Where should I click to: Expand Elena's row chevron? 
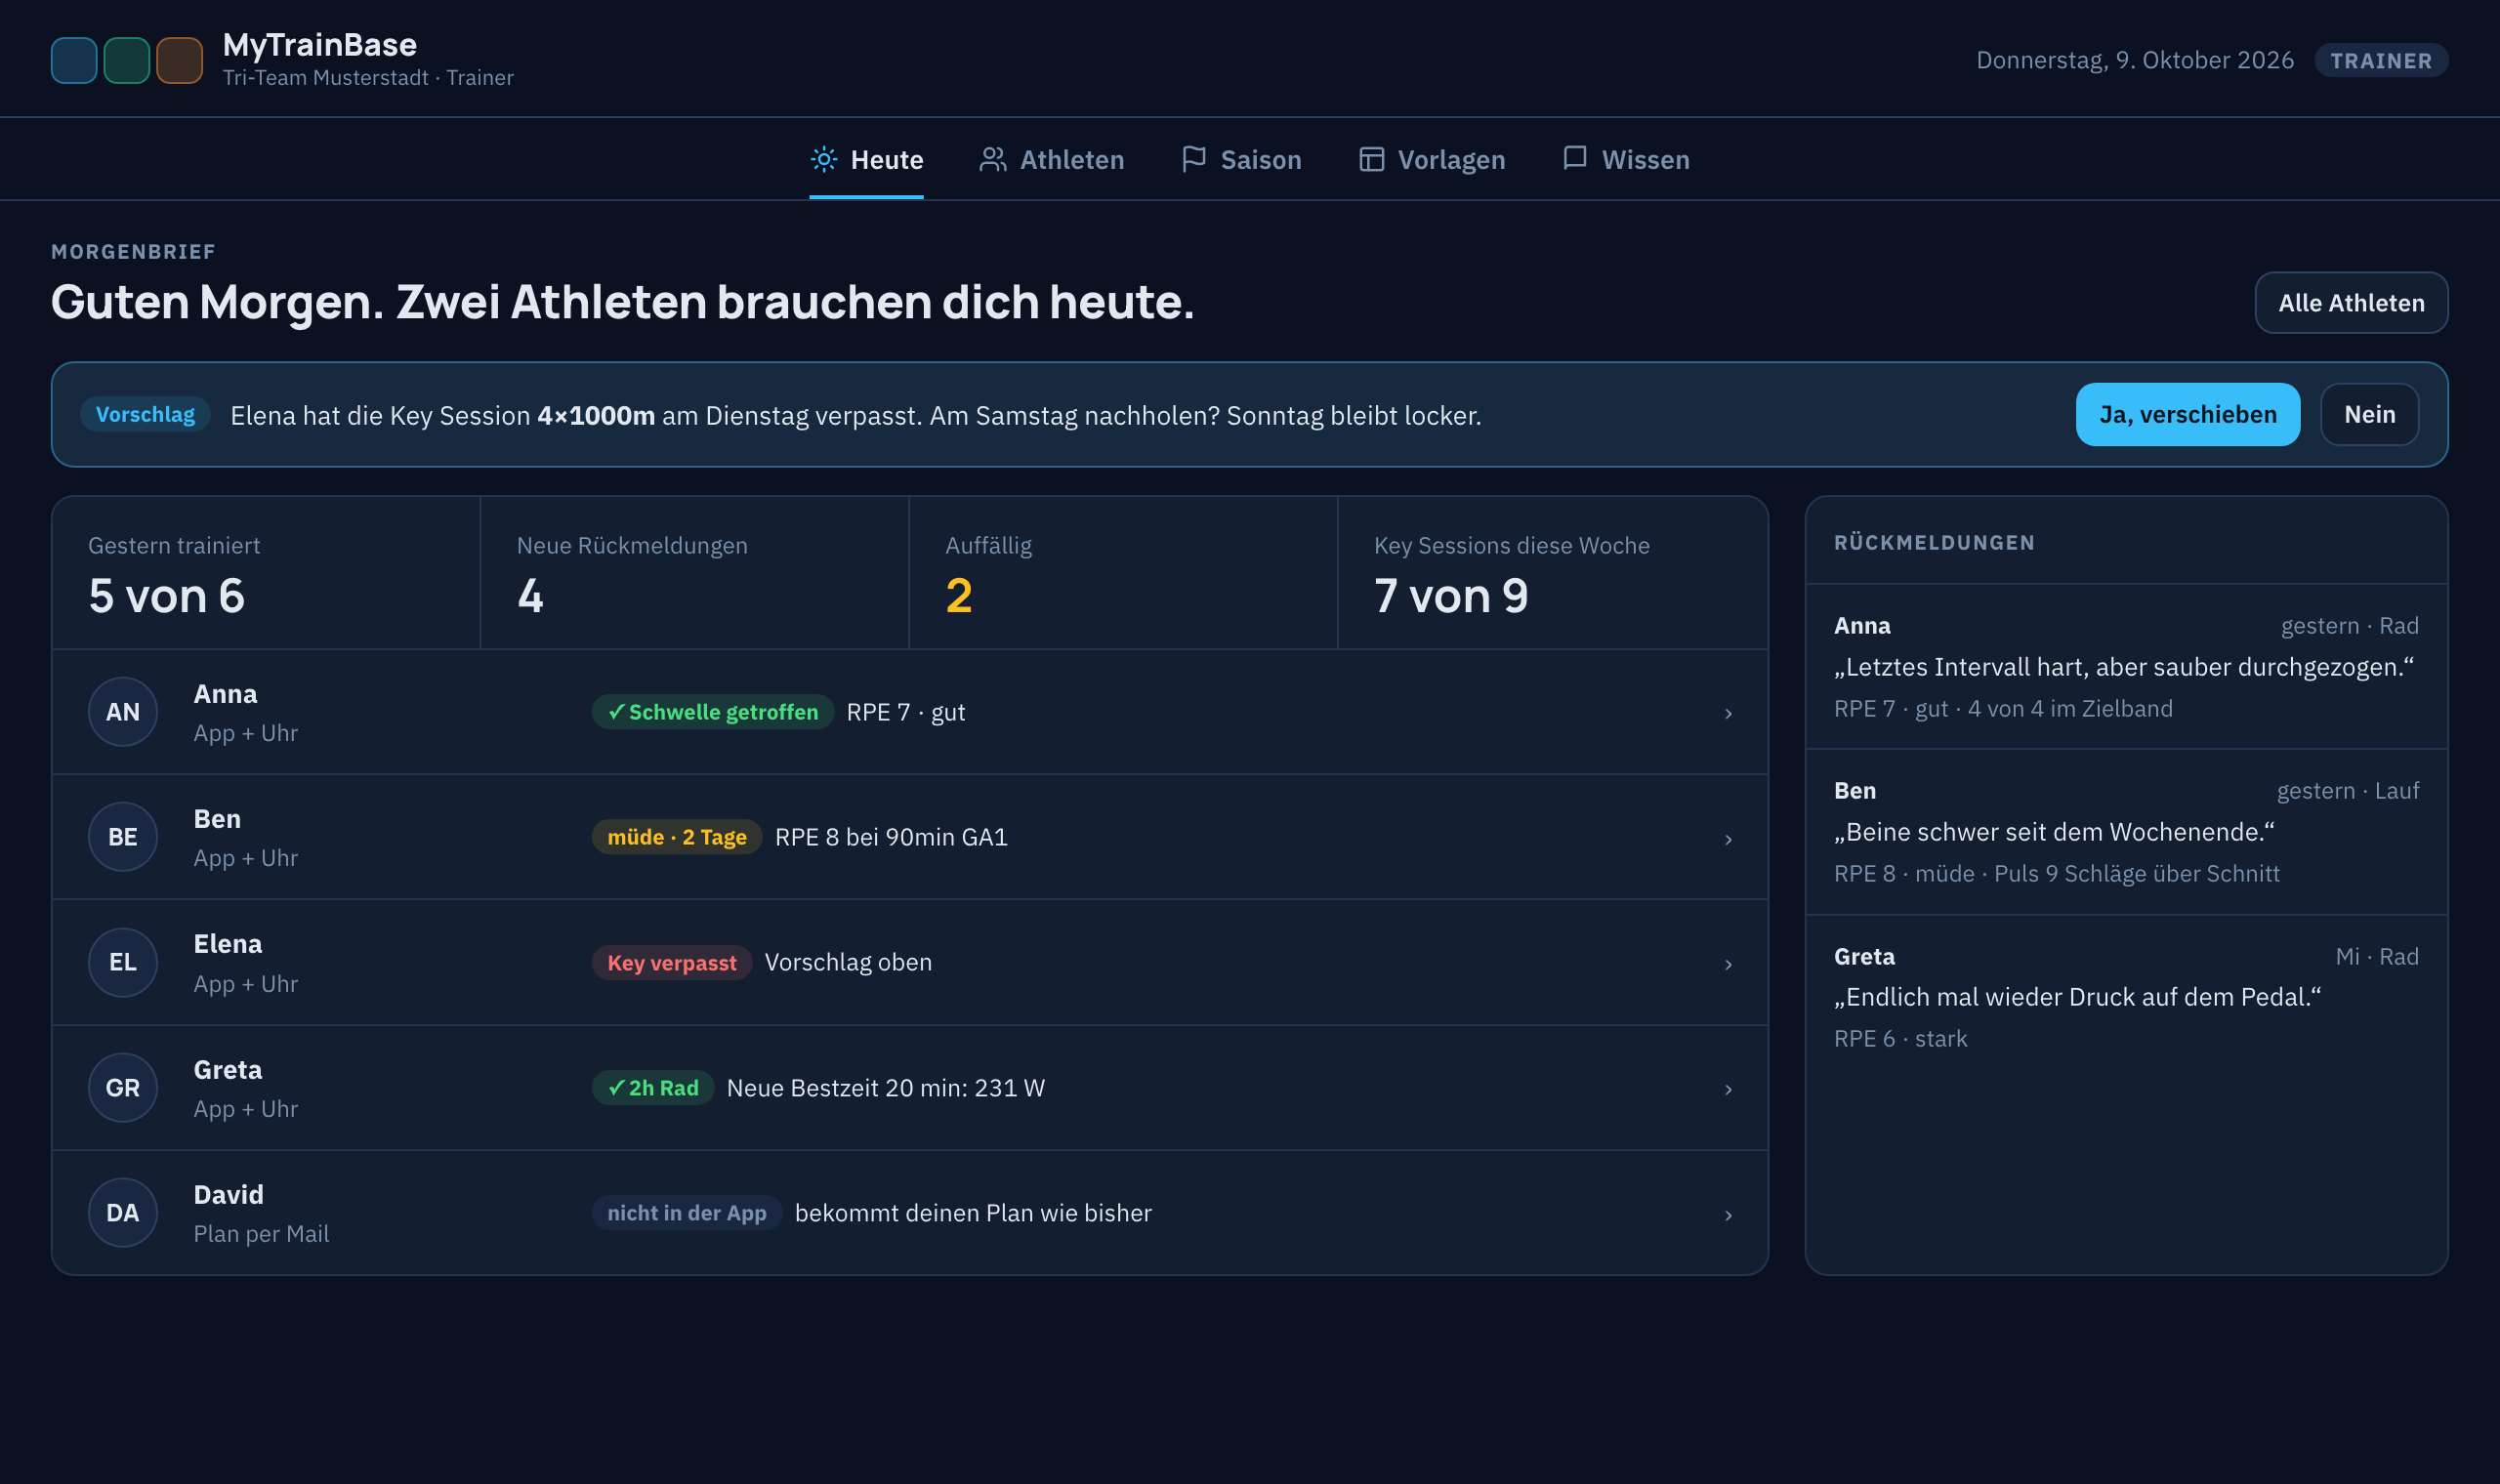1728,964
